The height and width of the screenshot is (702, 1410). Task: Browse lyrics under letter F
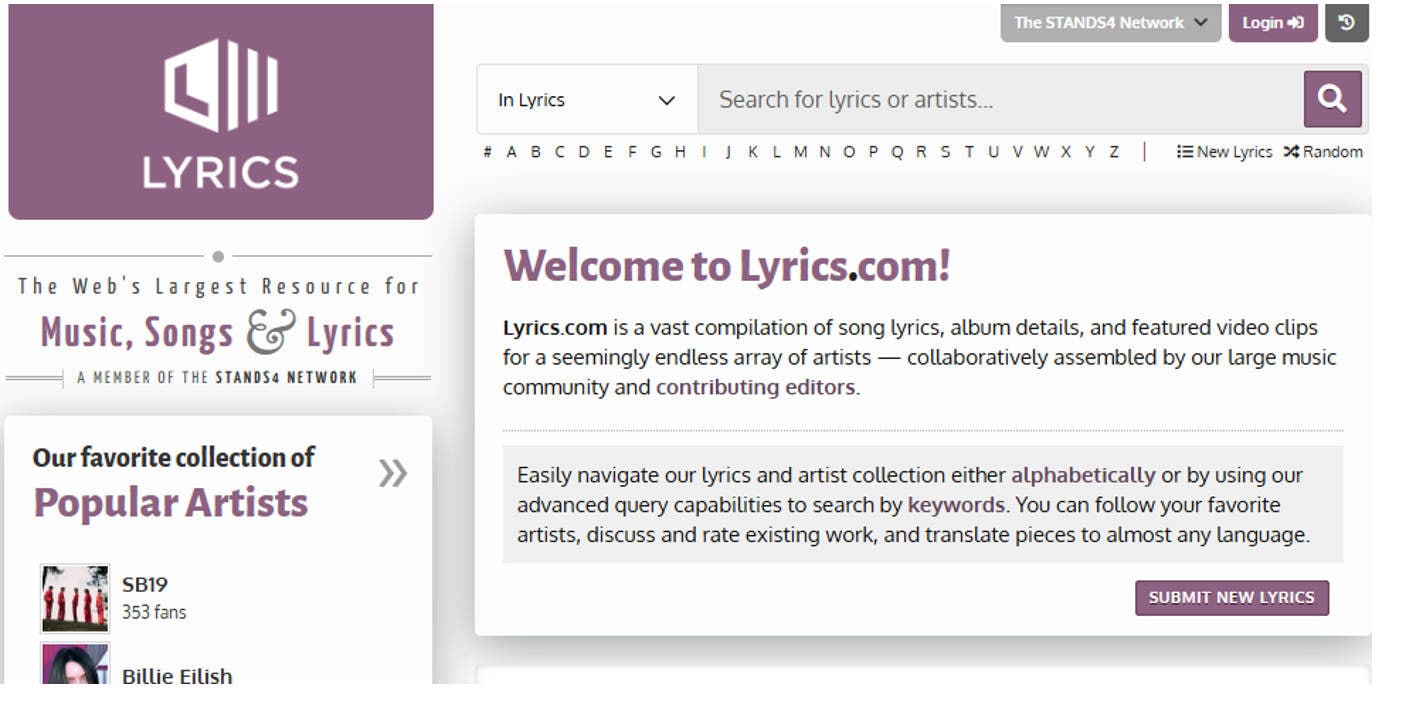tap(631, 152)
